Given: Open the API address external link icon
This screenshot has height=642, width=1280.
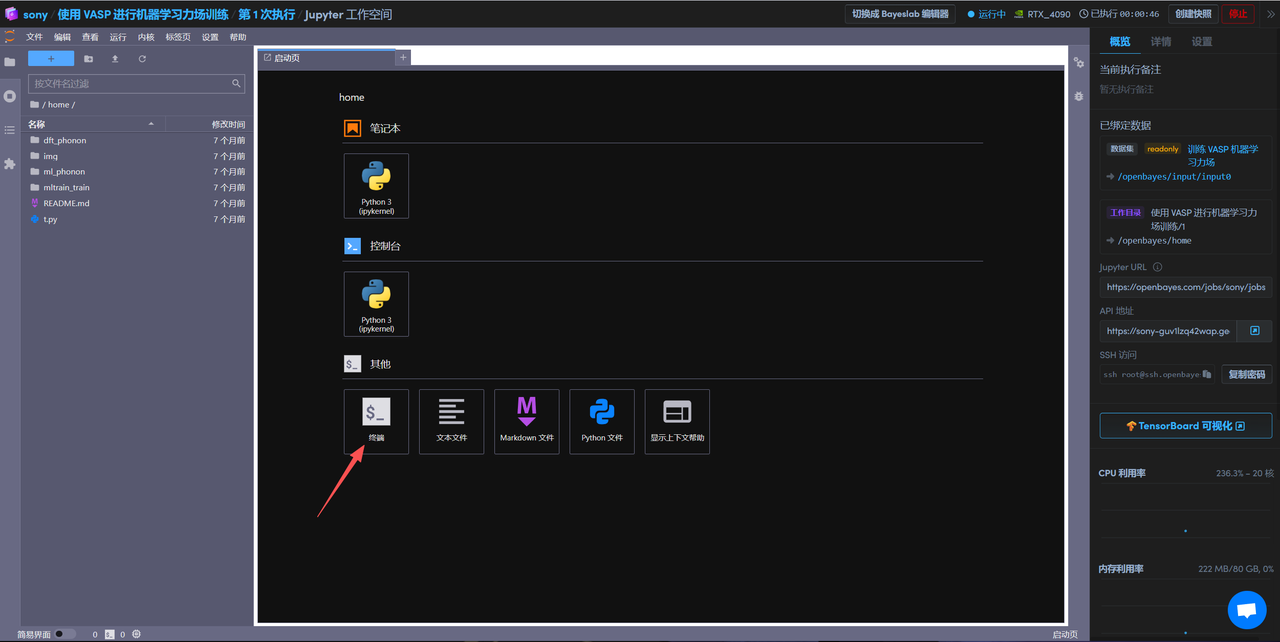Looking at the screenshot, I should click(x=1254, y=331).
